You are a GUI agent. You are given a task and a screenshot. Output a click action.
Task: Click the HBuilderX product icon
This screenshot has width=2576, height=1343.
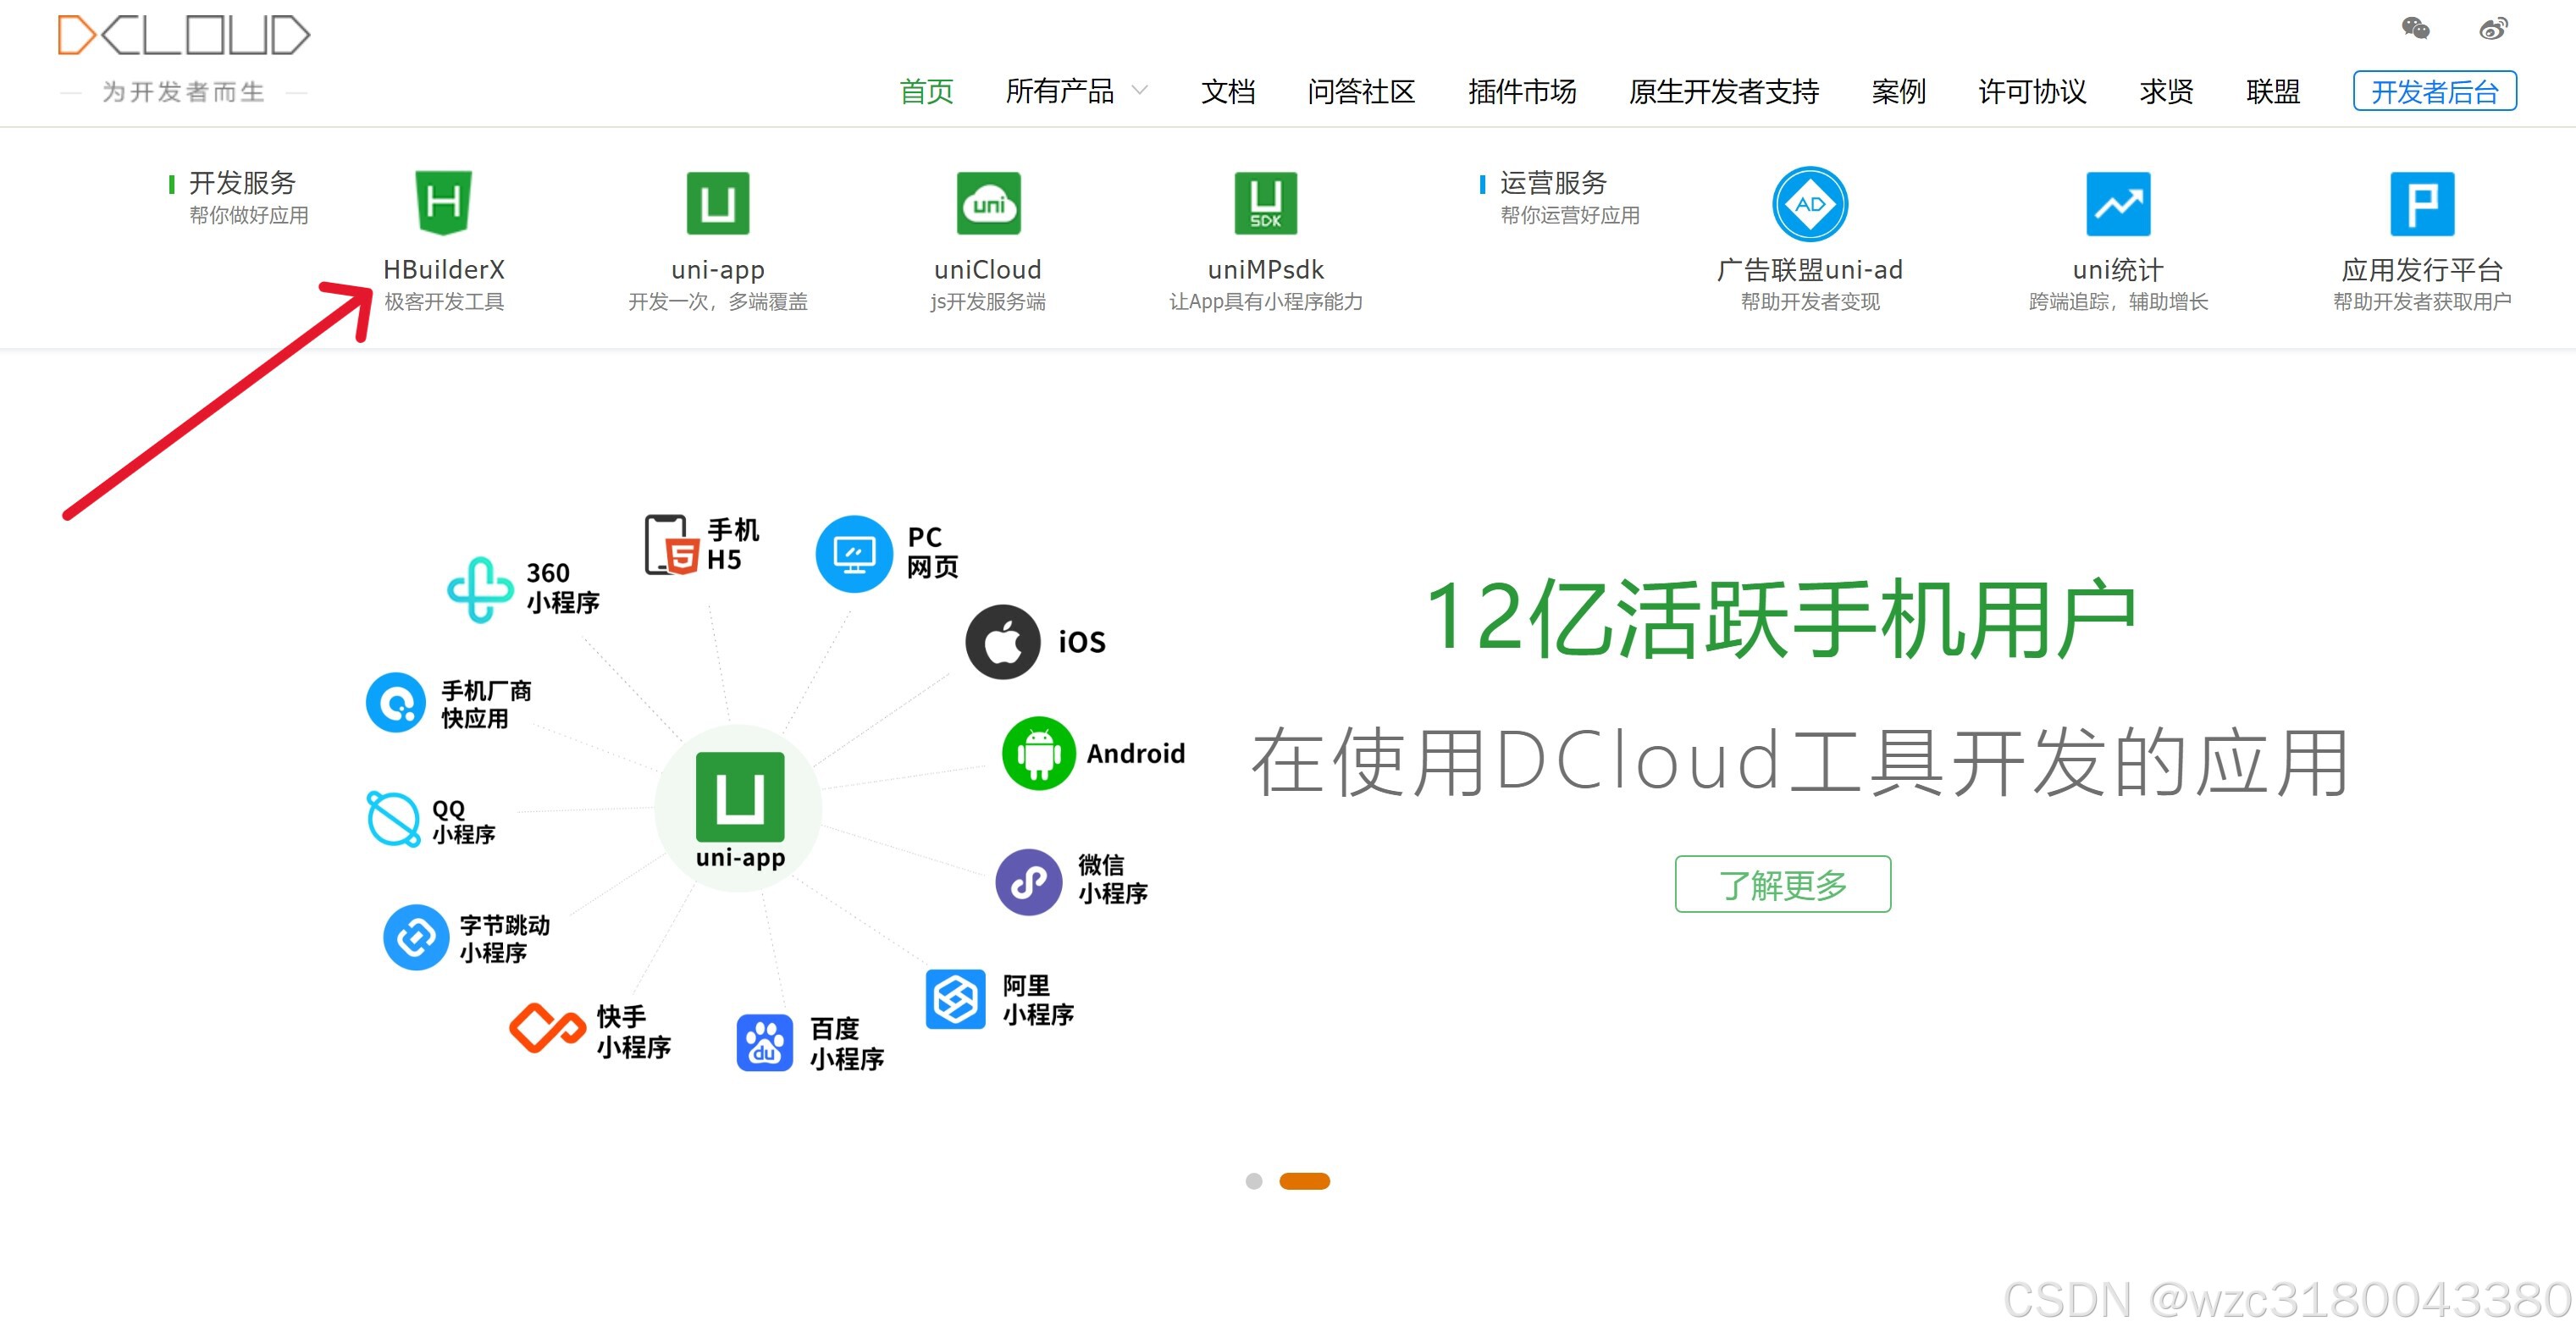pyautogui.click(x=443, y=203)
